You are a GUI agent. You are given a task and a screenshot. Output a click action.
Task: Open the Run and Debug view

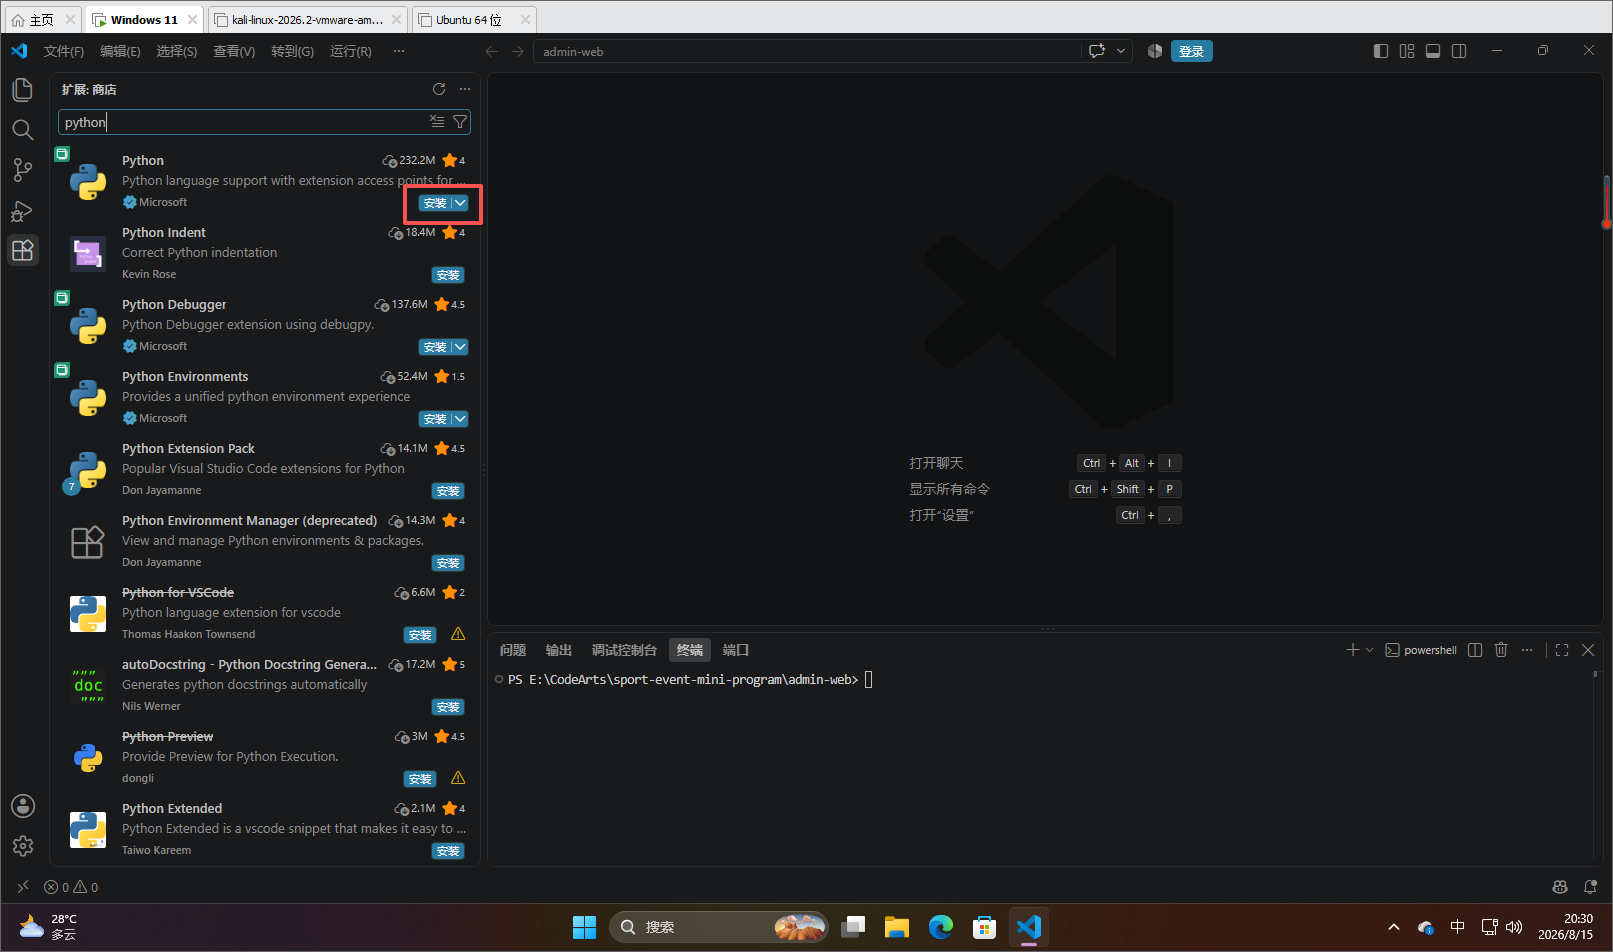pyautogui.click(x=22, y=210)
